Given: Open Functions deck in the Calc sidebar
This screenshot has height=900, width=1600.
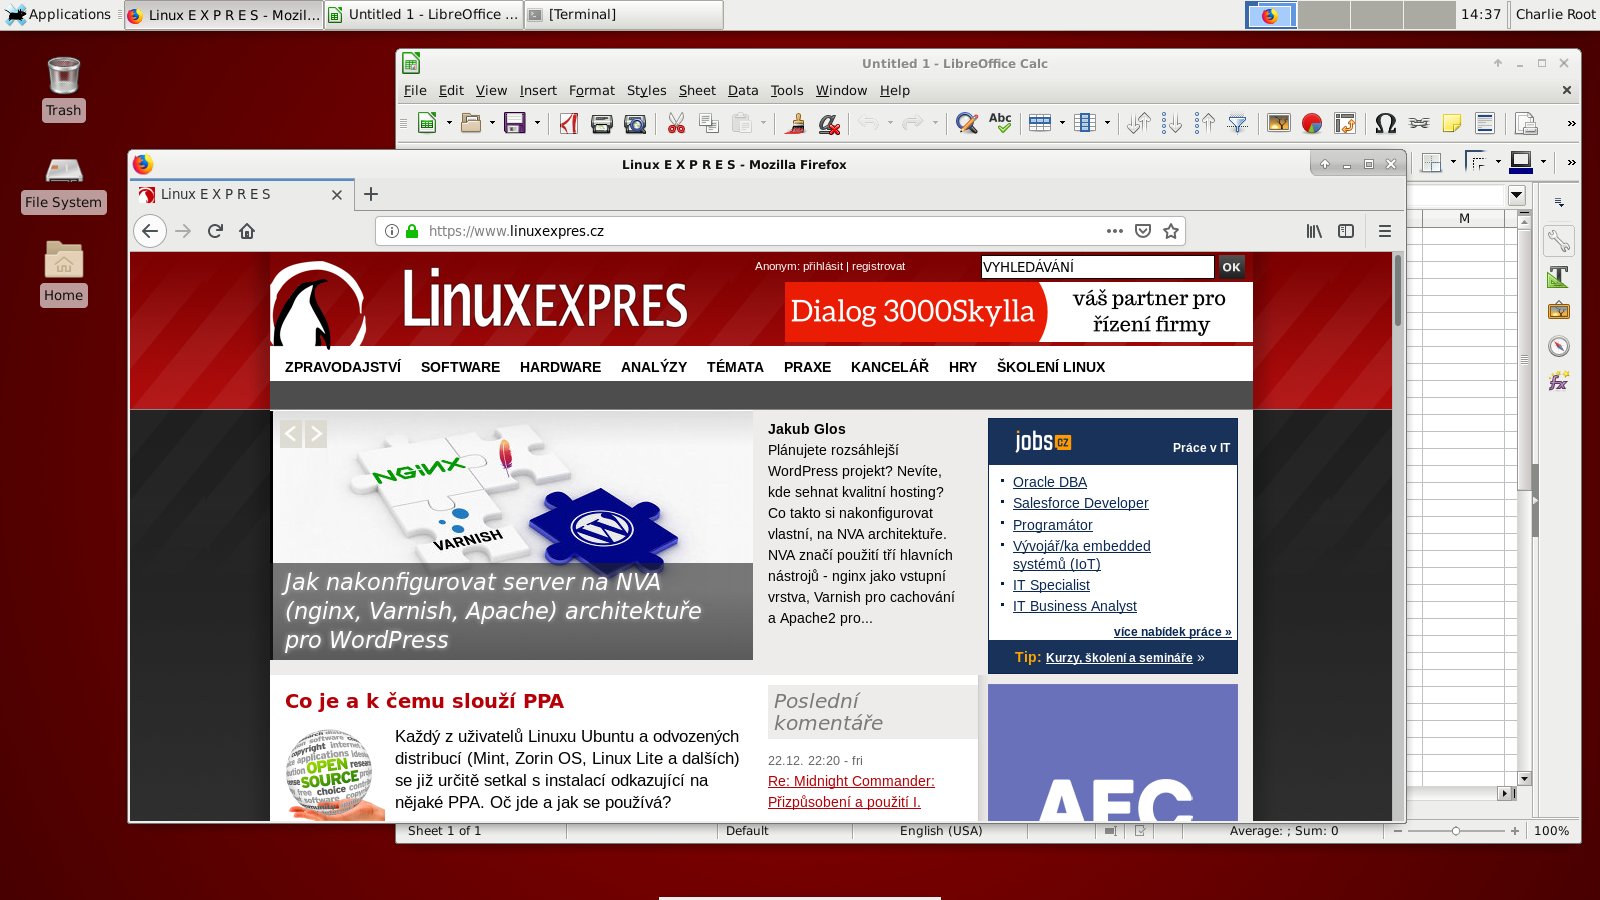Looking at the screenshot, I should point(1559,381).
